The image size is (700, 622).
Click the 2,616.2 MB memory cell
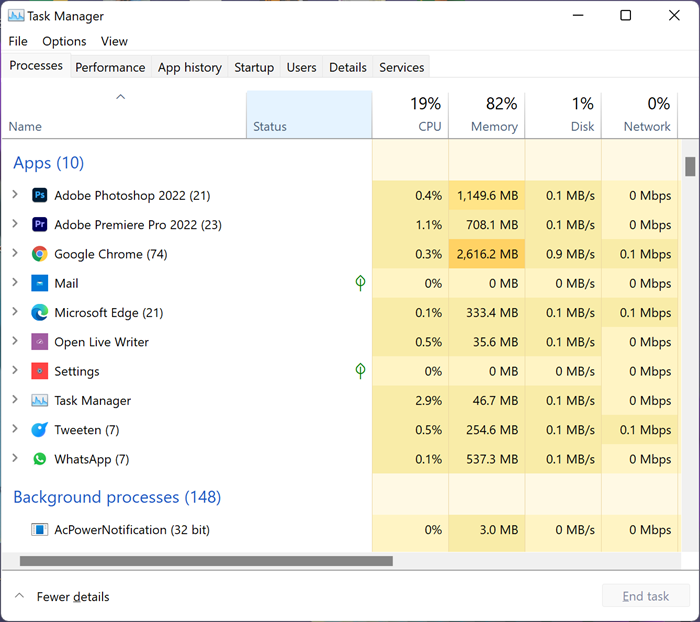pyautogui.click(x=487, y=254)
